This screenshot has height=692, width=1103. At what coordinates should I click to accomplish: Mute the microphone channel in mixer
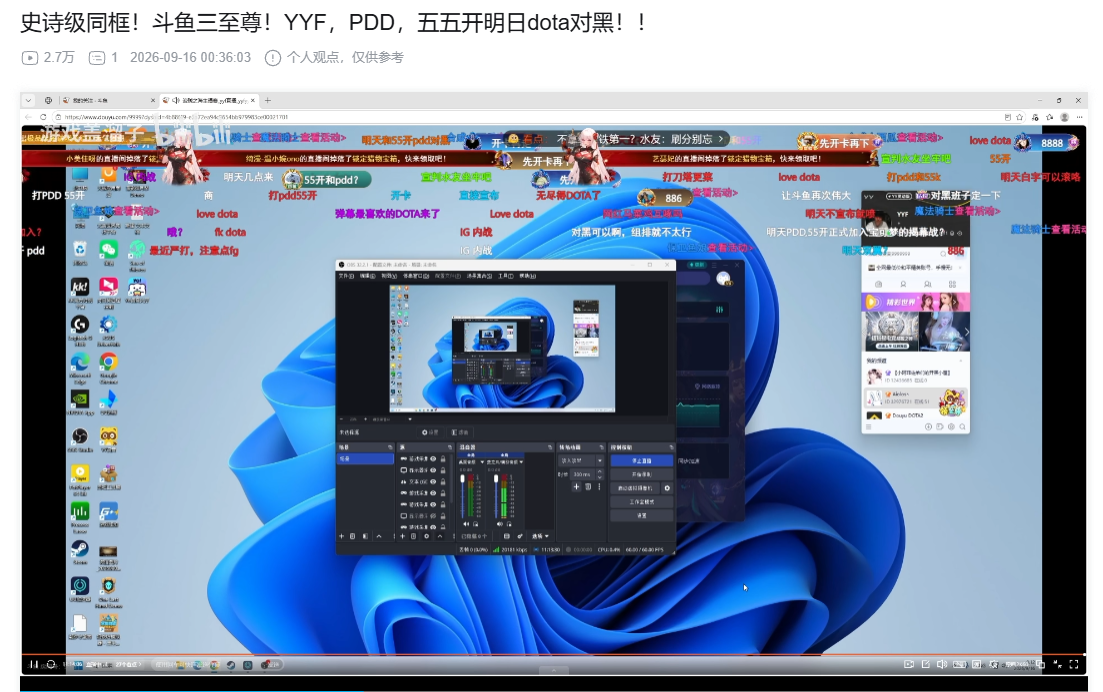pyautogui.click(x=500, y=524)
